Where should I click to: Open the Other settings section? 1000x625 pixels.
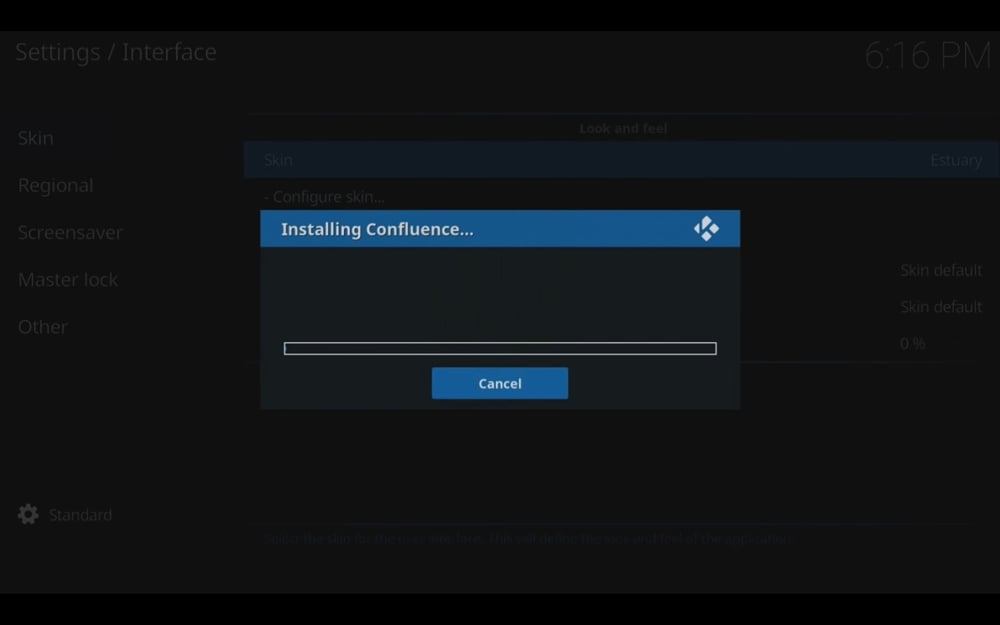click(x=42, y=326)
